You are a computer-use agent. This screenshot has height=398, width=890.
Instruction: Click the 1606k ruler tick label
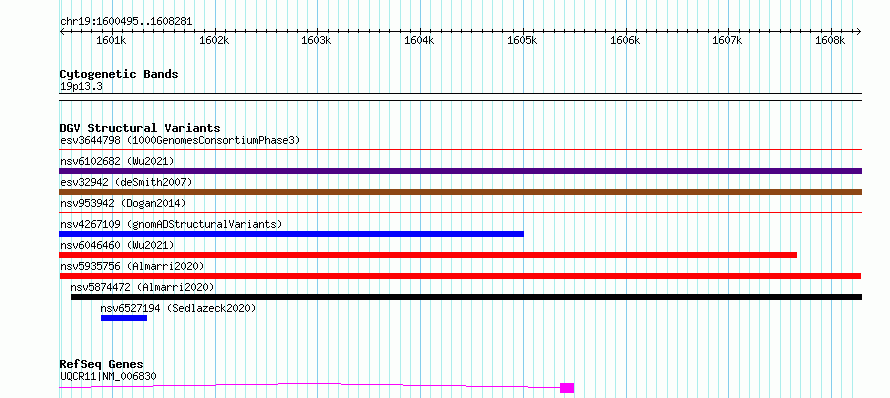pos(625,41)
